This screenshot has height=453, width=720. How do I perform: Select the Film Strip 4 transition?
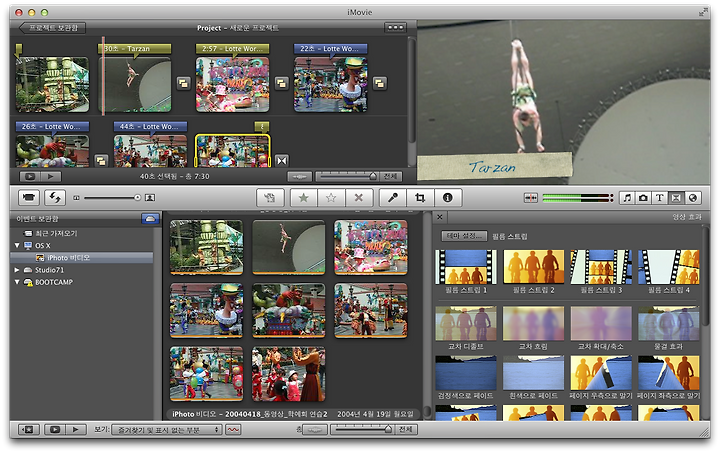tap(668, 267)
